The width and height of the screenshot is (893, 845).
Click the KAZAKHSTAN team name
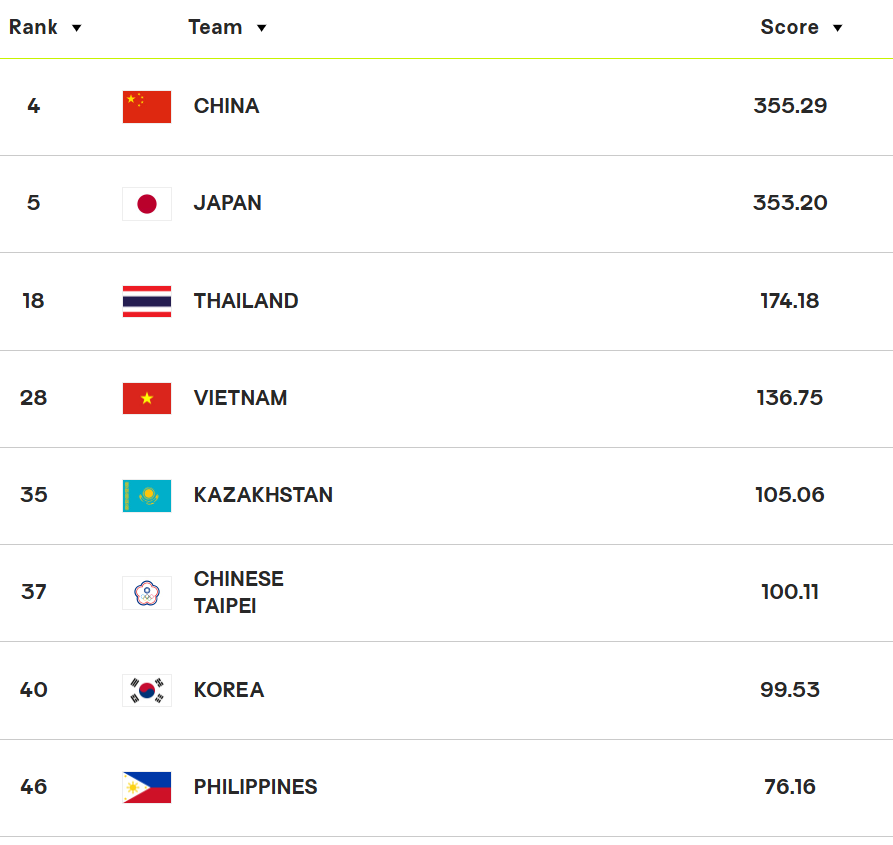(263, 495)
